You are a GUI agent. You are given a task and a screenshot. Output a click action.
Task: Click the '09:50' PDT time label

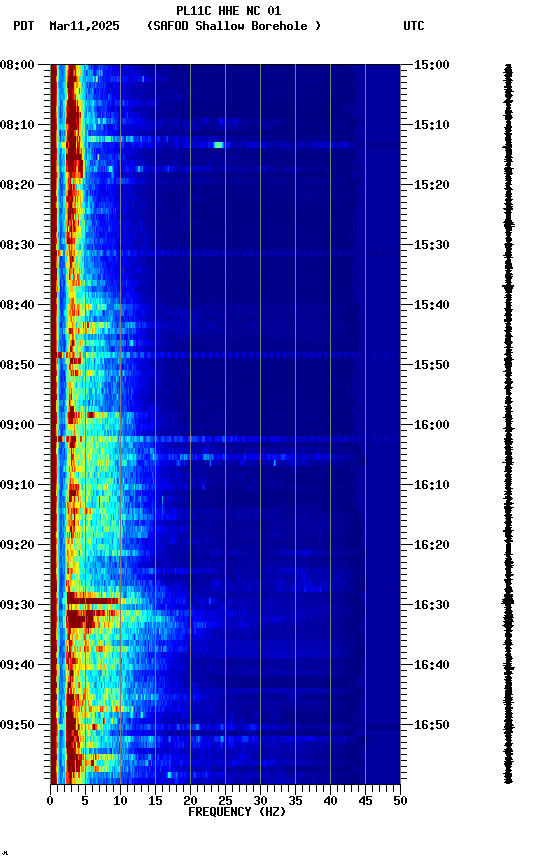17,725
